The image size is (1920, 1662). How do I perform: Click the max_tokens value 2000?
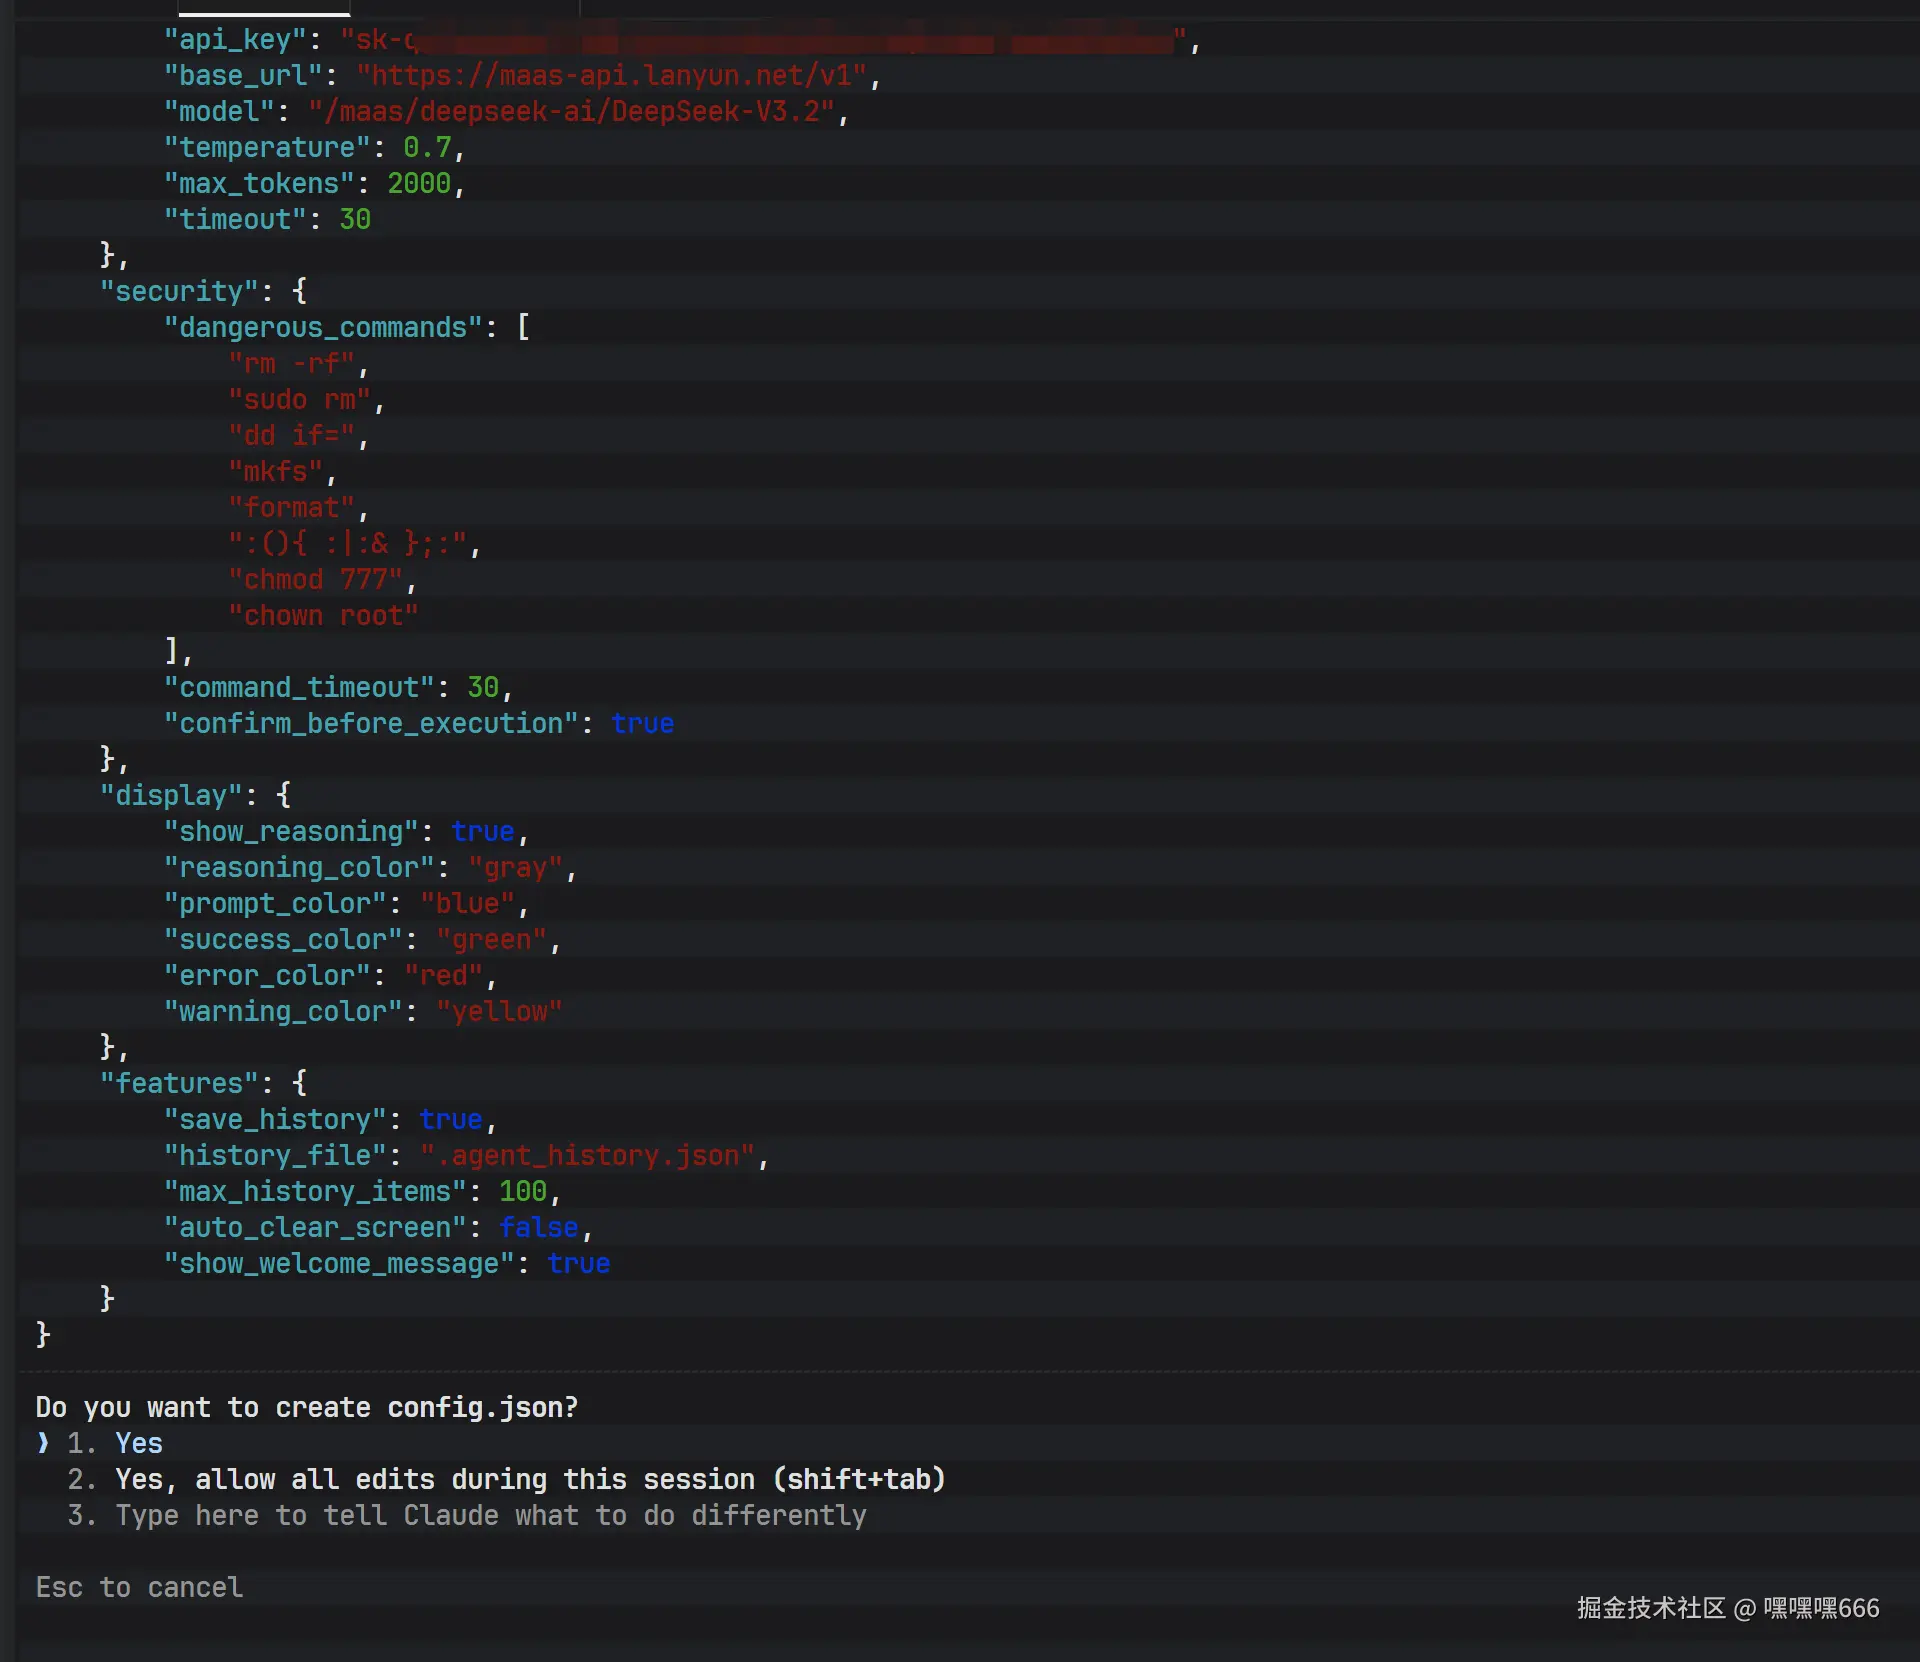pos(418,183)
